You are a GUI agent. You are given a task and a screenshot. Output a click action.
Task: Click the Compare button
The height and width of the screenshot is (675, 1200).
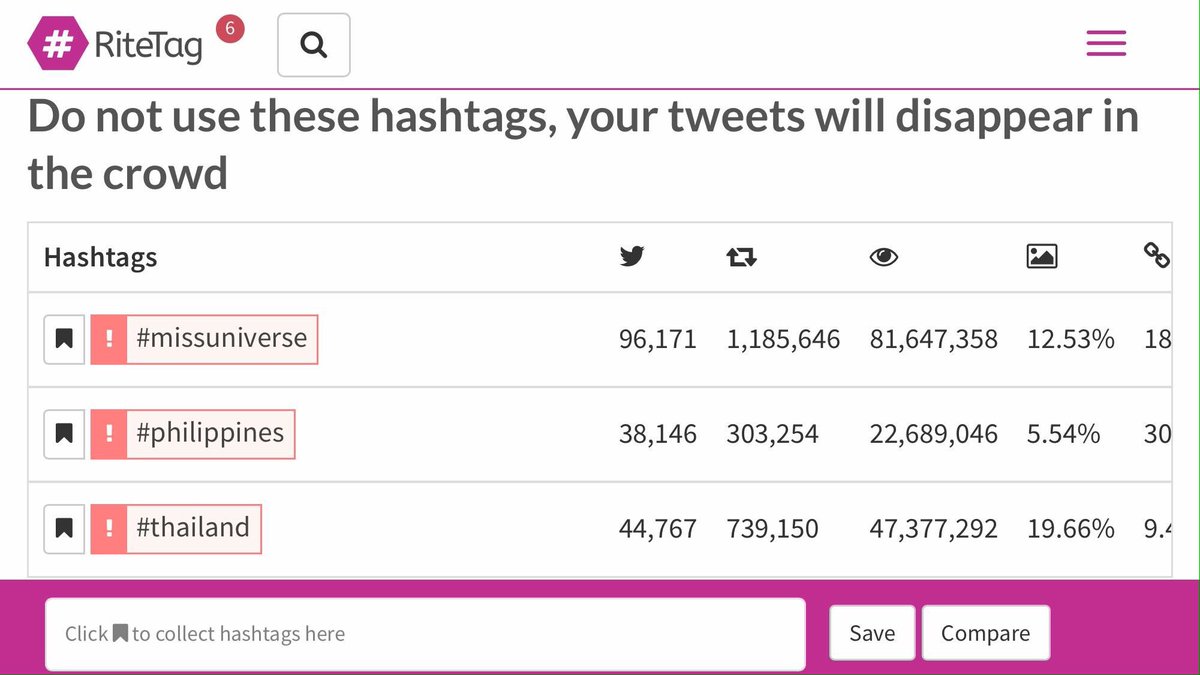click(985, 633)
